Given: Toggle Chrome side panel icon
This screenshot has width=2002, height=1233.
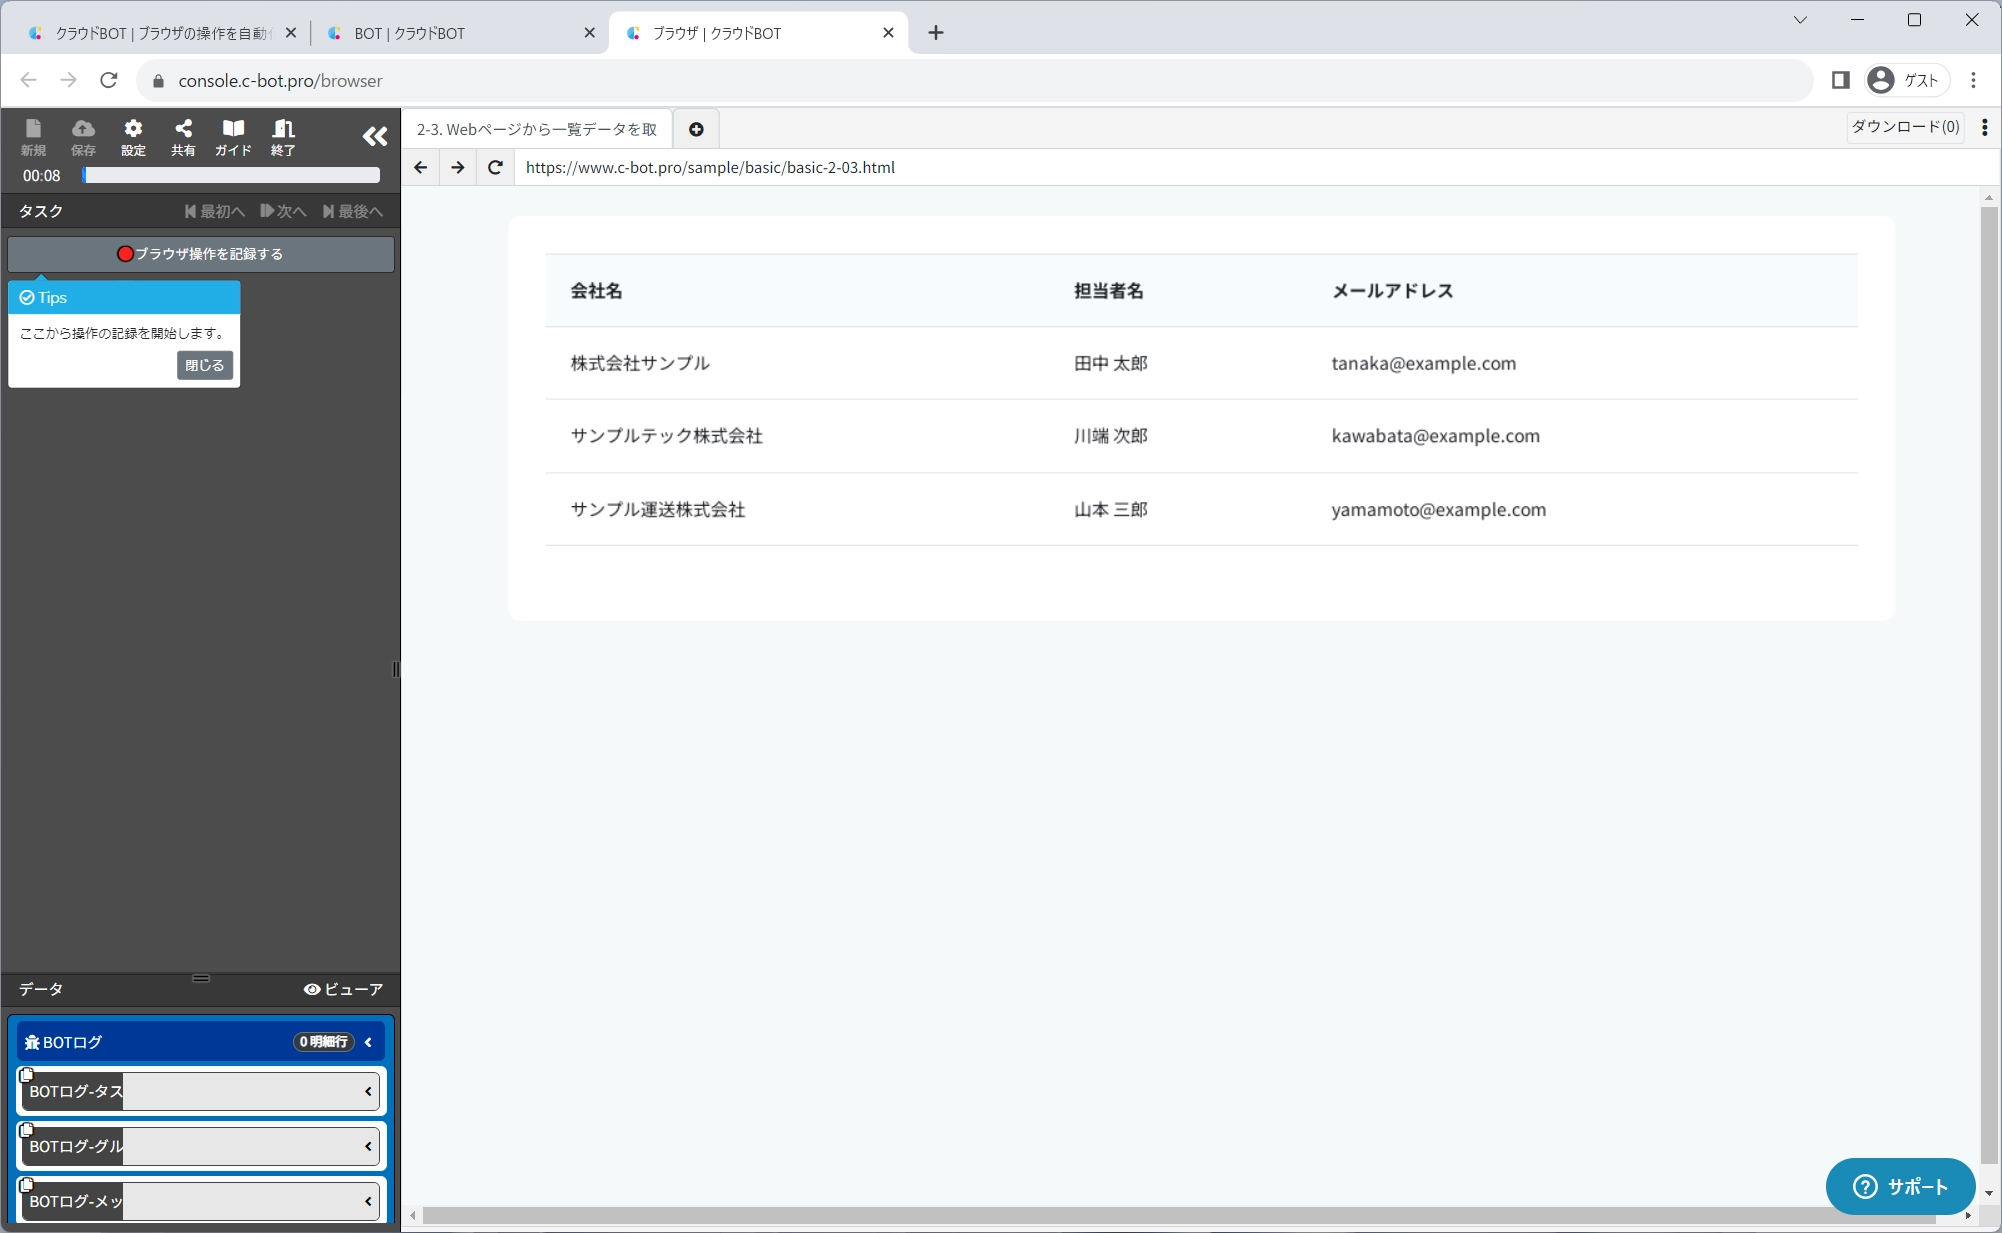Looking at the screenshot, I should tap(1840, 80).
